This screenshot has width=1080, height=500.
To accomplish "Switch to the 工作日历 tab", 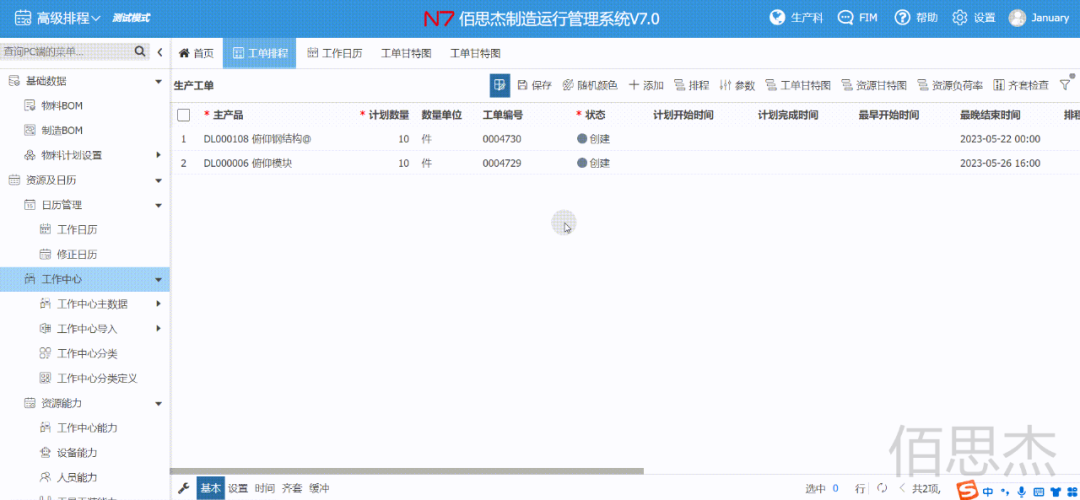I will tap(335, 53).
